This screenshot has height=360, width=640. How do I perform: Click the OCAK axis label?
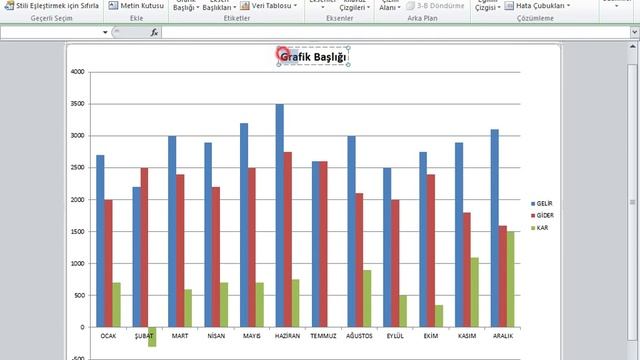click(x=108, y=336)
